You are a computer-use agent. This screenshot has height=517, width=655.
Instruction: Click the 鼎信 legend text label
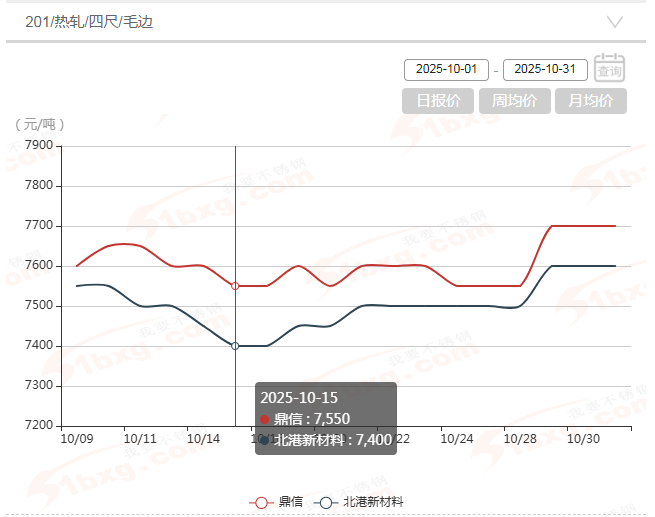(291, 502)
